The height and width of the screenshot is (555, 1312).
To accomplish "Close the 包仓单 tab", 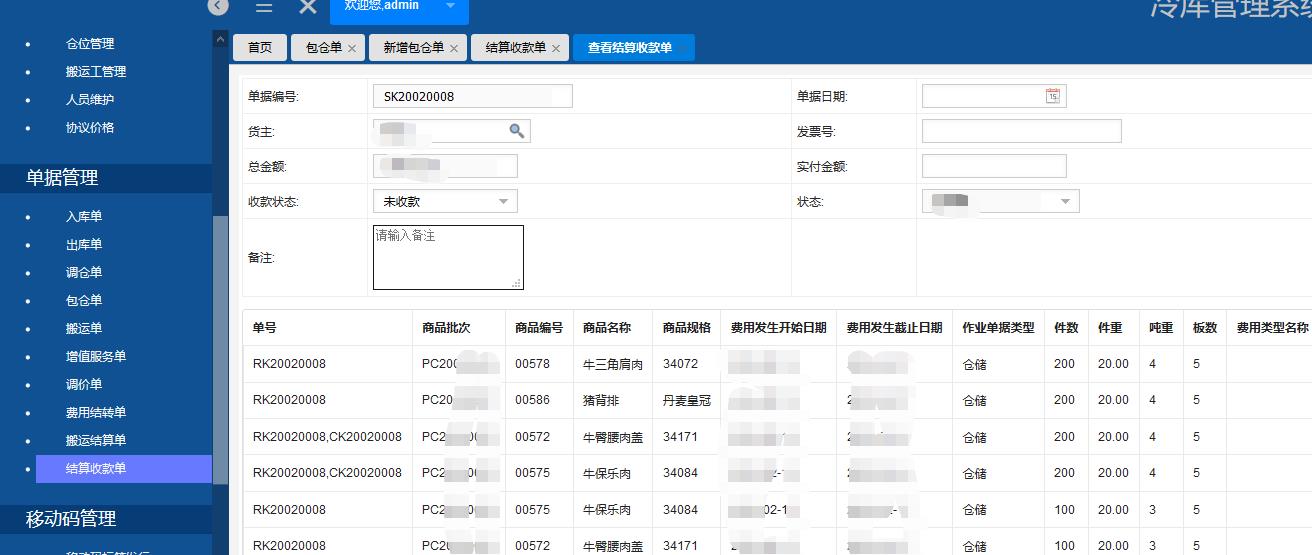I will pos(352,48).
